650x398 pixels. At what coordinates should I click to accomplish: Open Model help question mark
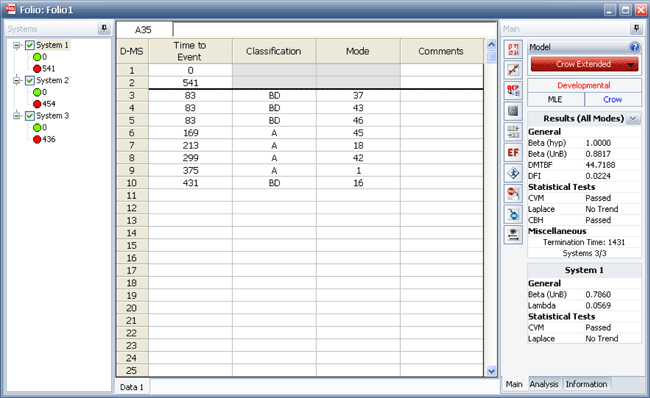[x=634, y=47]
